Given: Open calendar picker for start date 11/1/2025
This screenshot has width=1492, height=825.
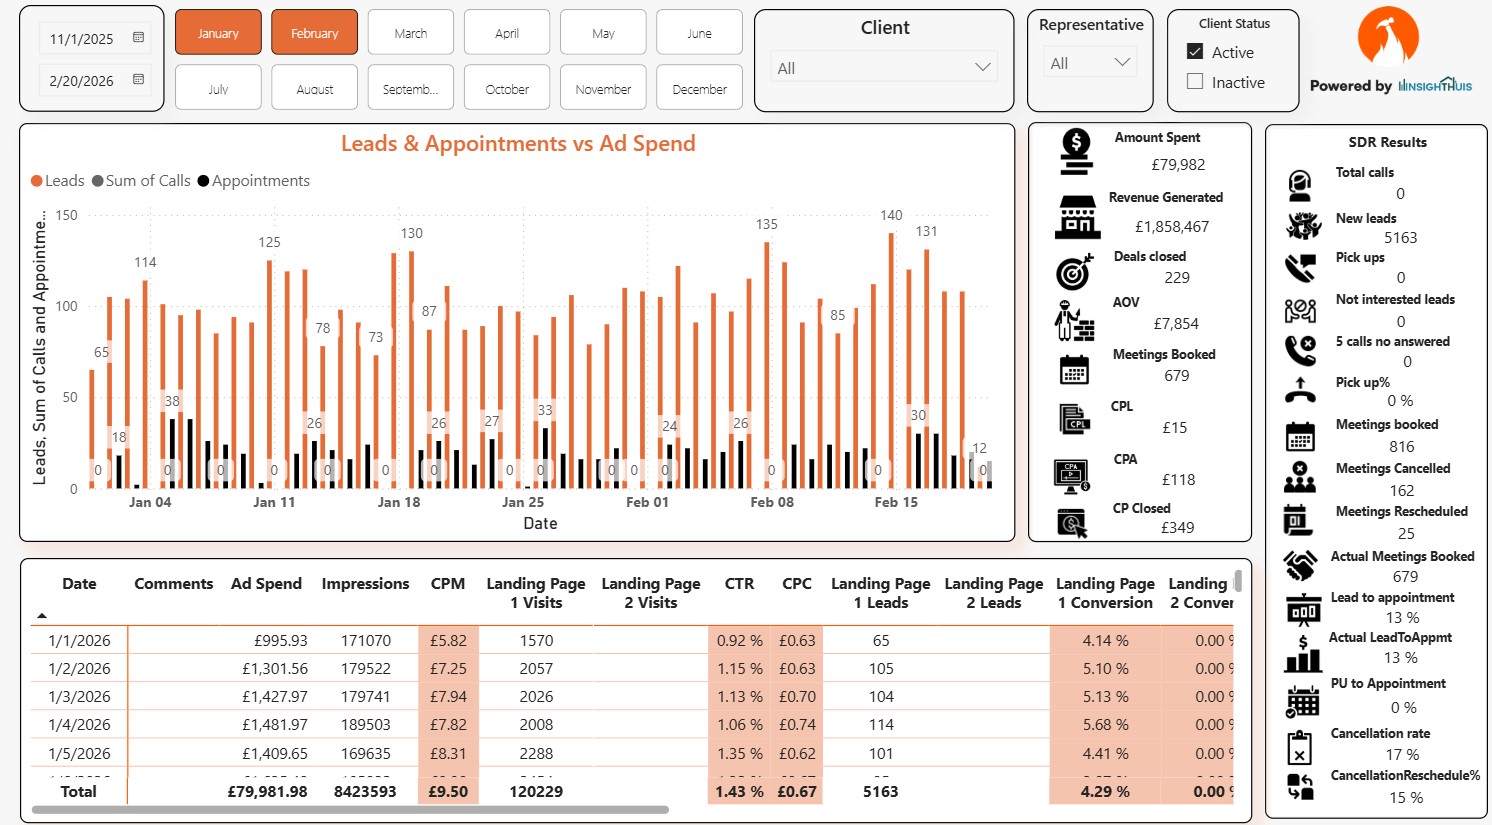Looking at the screenshot, I should 138,38.
